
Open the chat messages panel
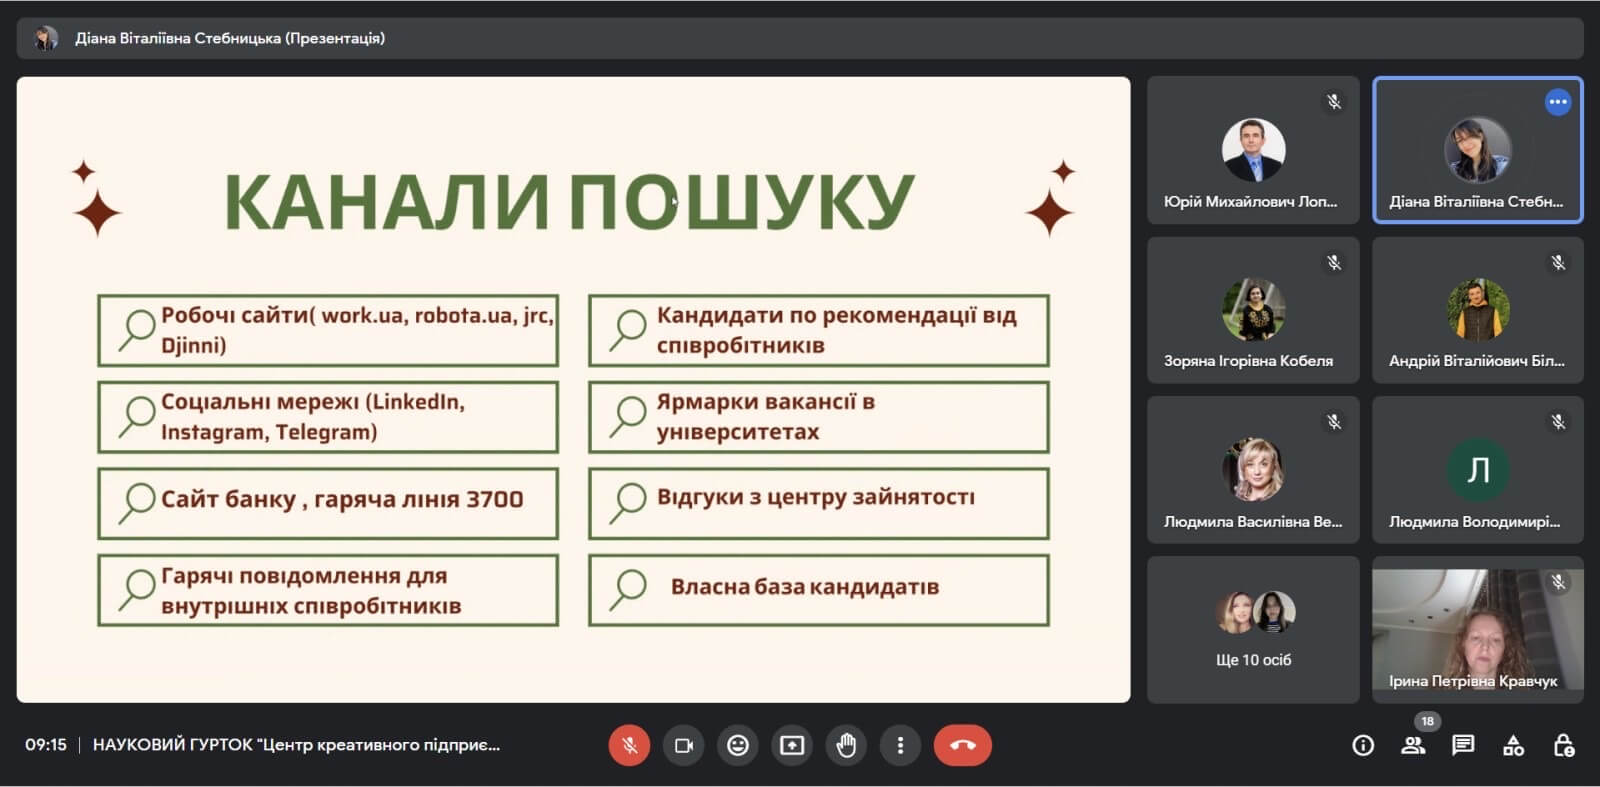pos(1463,745)
